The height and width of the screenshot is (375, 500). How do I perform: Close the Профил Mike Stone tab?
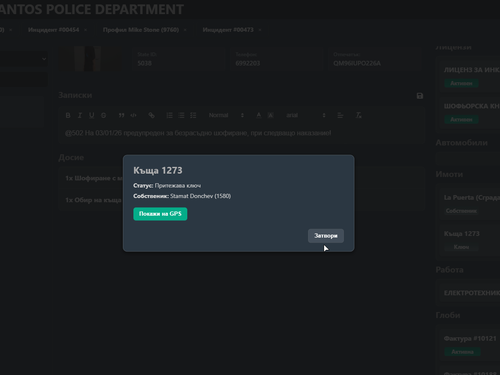(x=185, y=30)
